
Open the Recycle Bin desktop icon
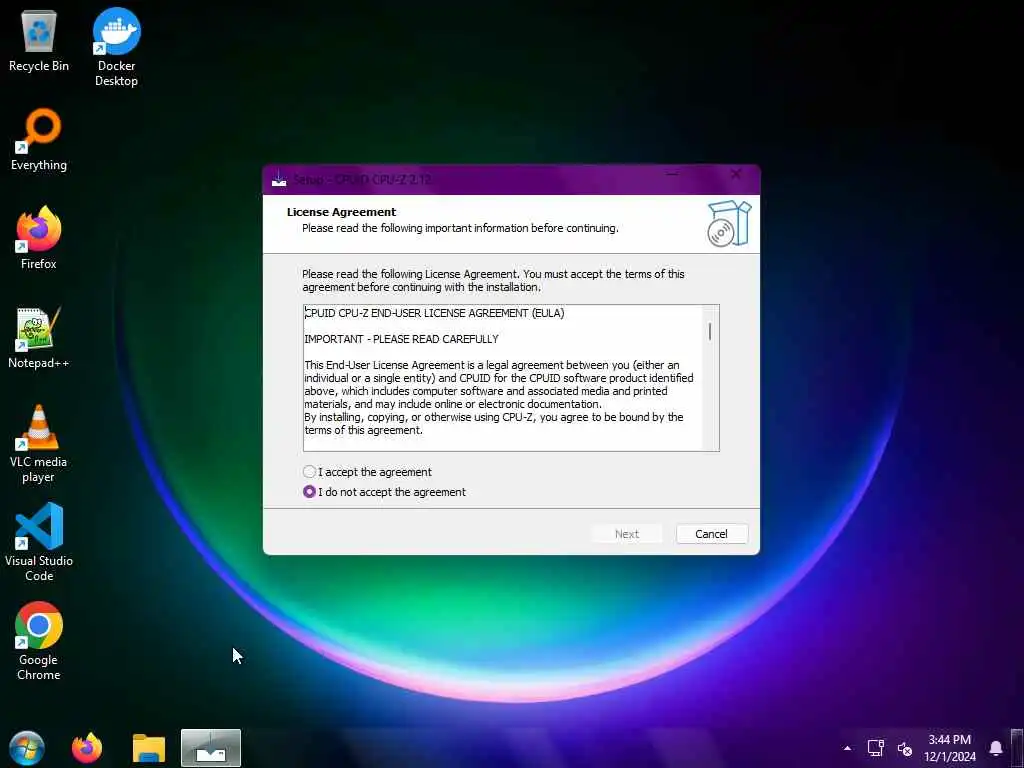point(39,40)
